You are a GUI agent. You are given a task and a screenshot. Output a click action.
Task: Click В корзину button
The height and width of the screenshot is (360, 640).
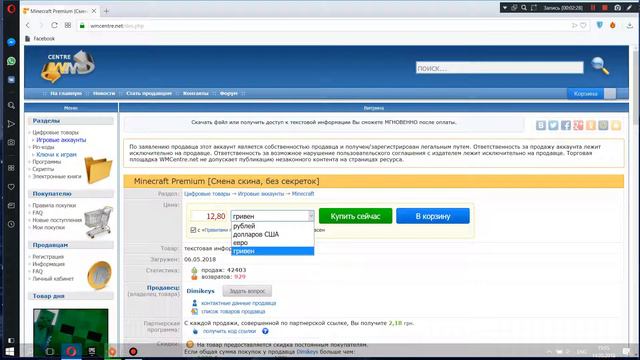coord(433,216)
